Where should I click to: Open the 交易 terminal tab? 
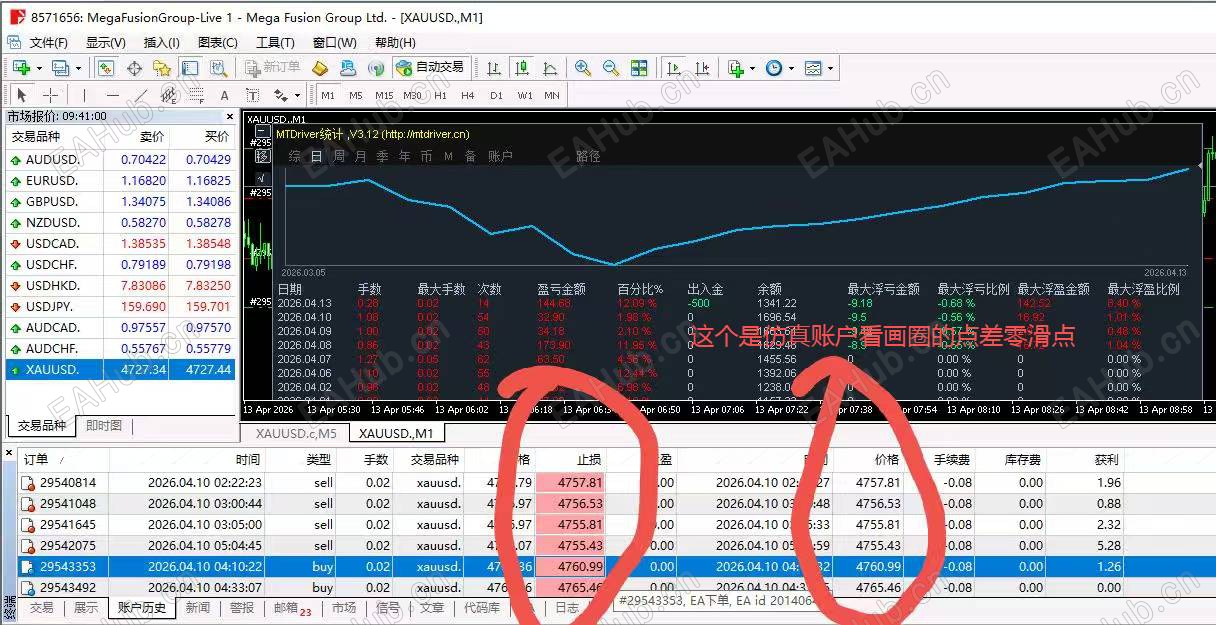click(42, 607)
